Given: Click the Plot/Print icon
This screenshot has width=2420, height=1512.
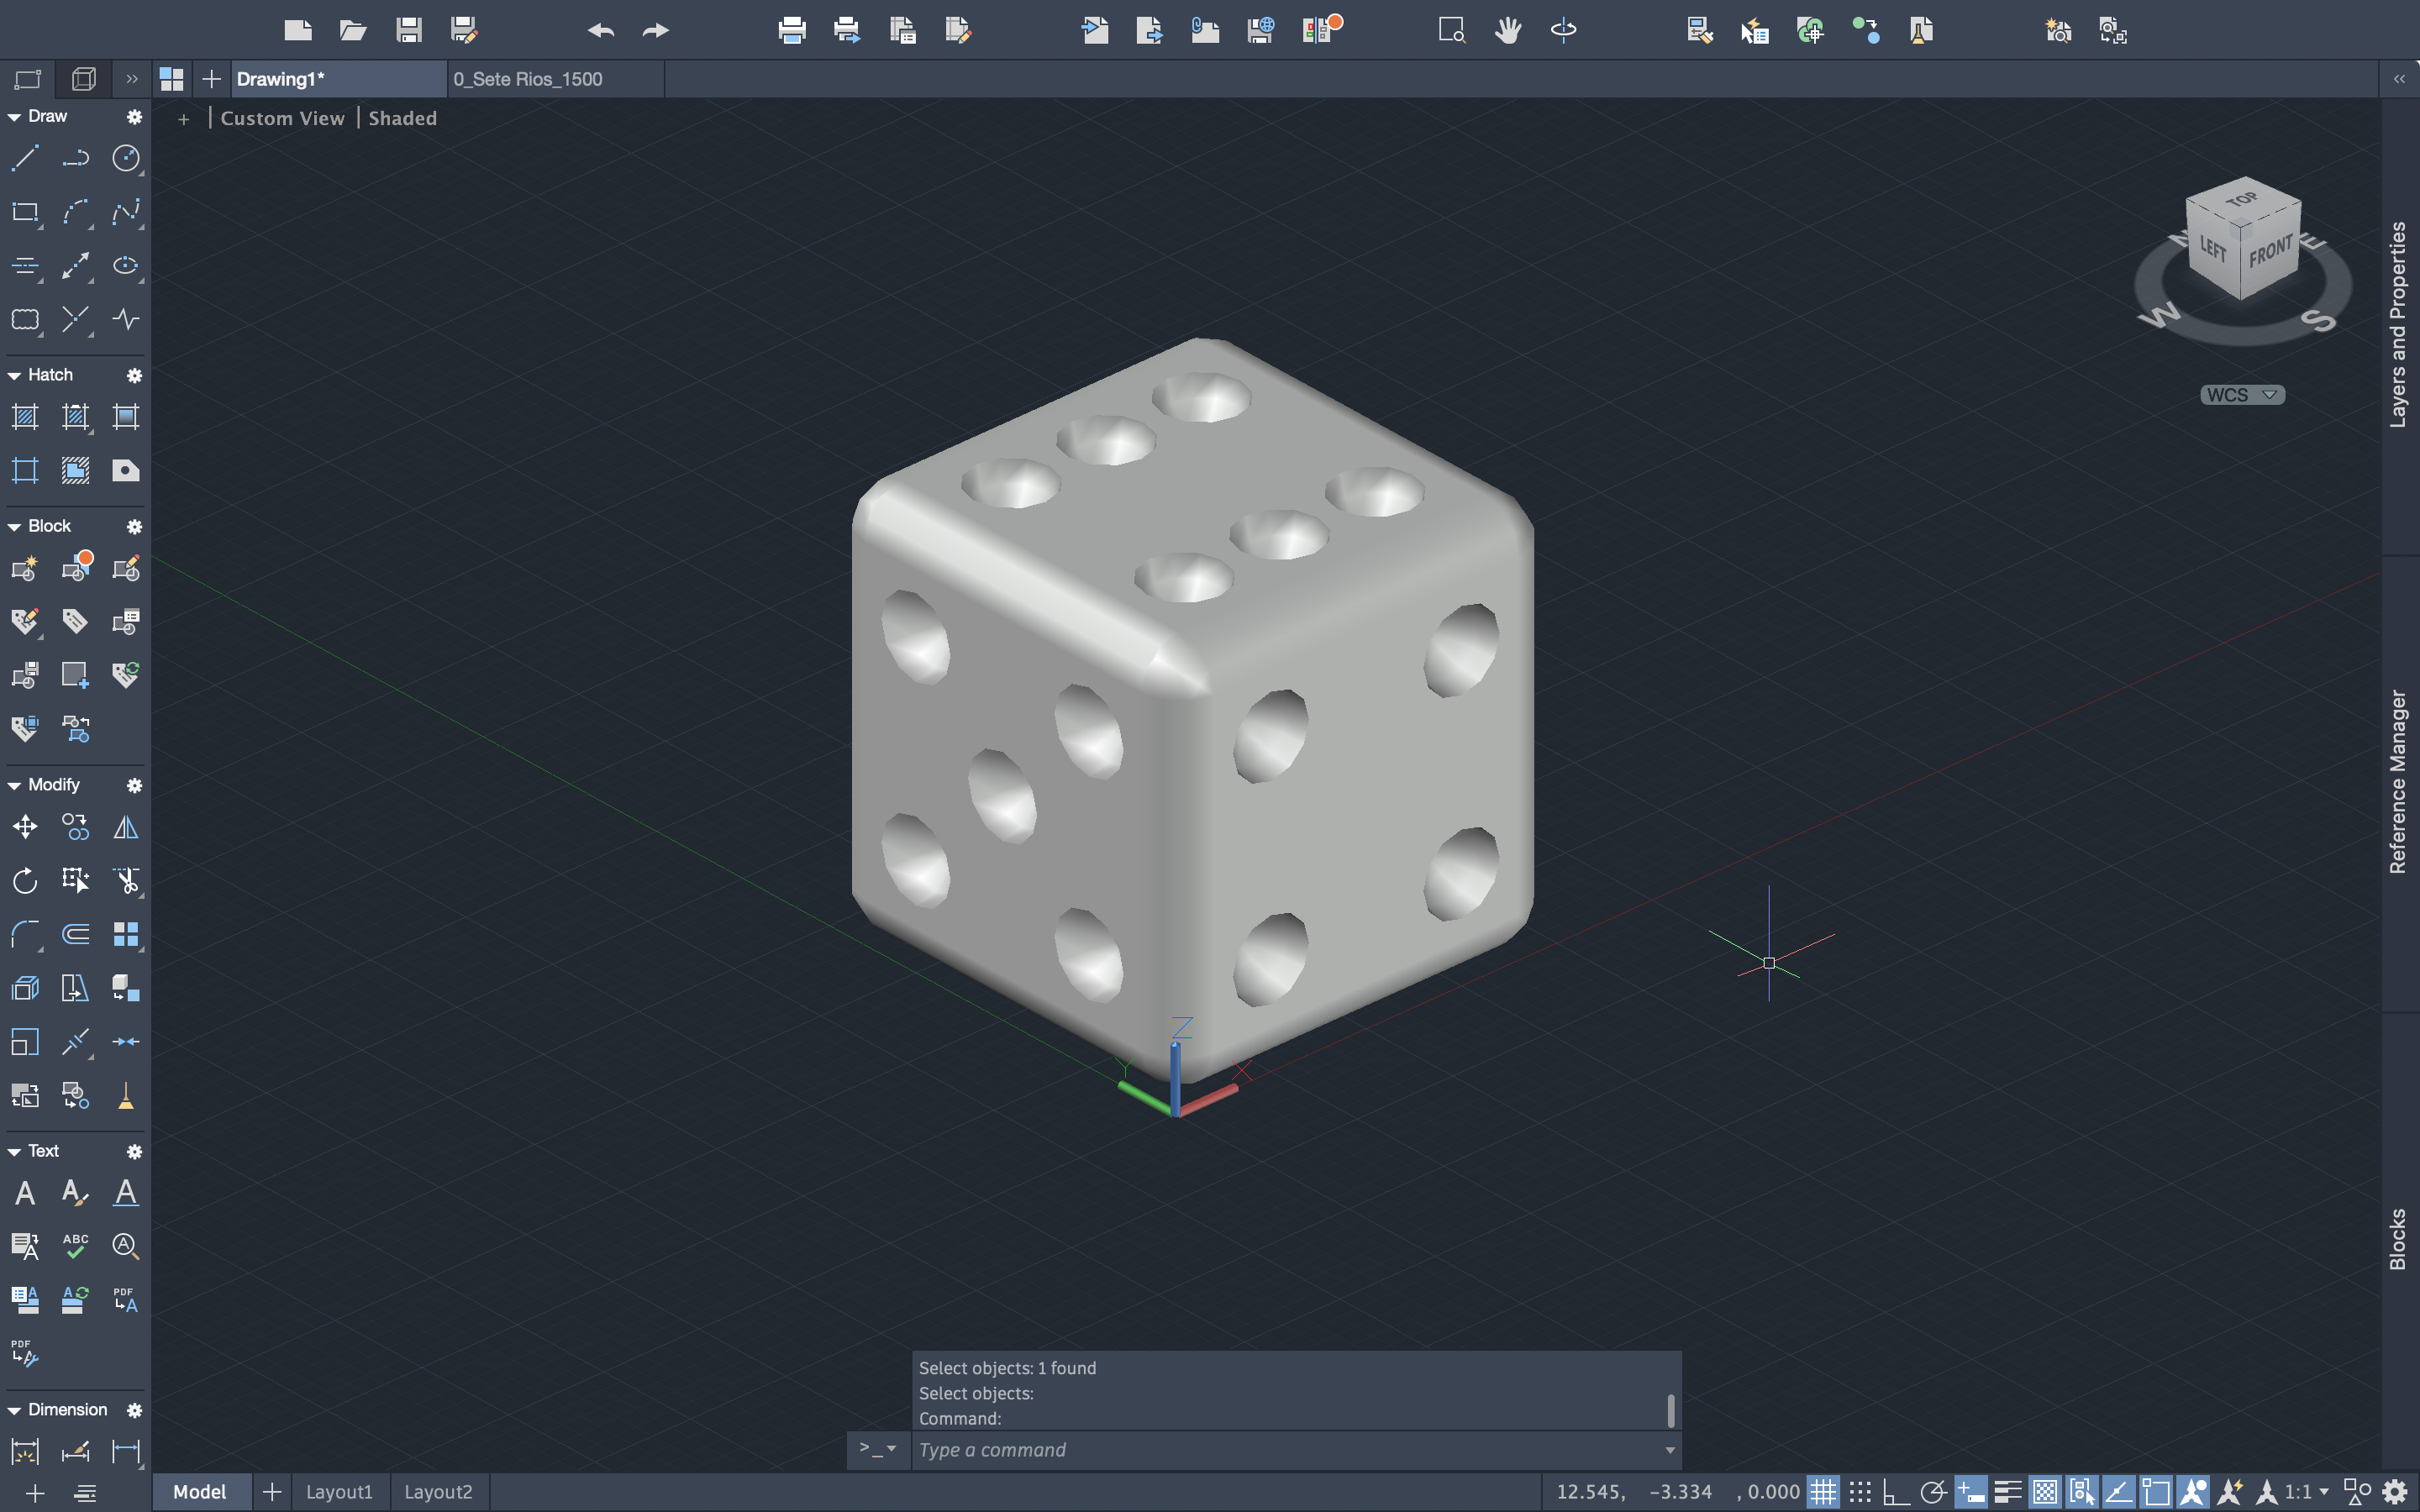Looking at the screenshot, I should click(792, 30).
